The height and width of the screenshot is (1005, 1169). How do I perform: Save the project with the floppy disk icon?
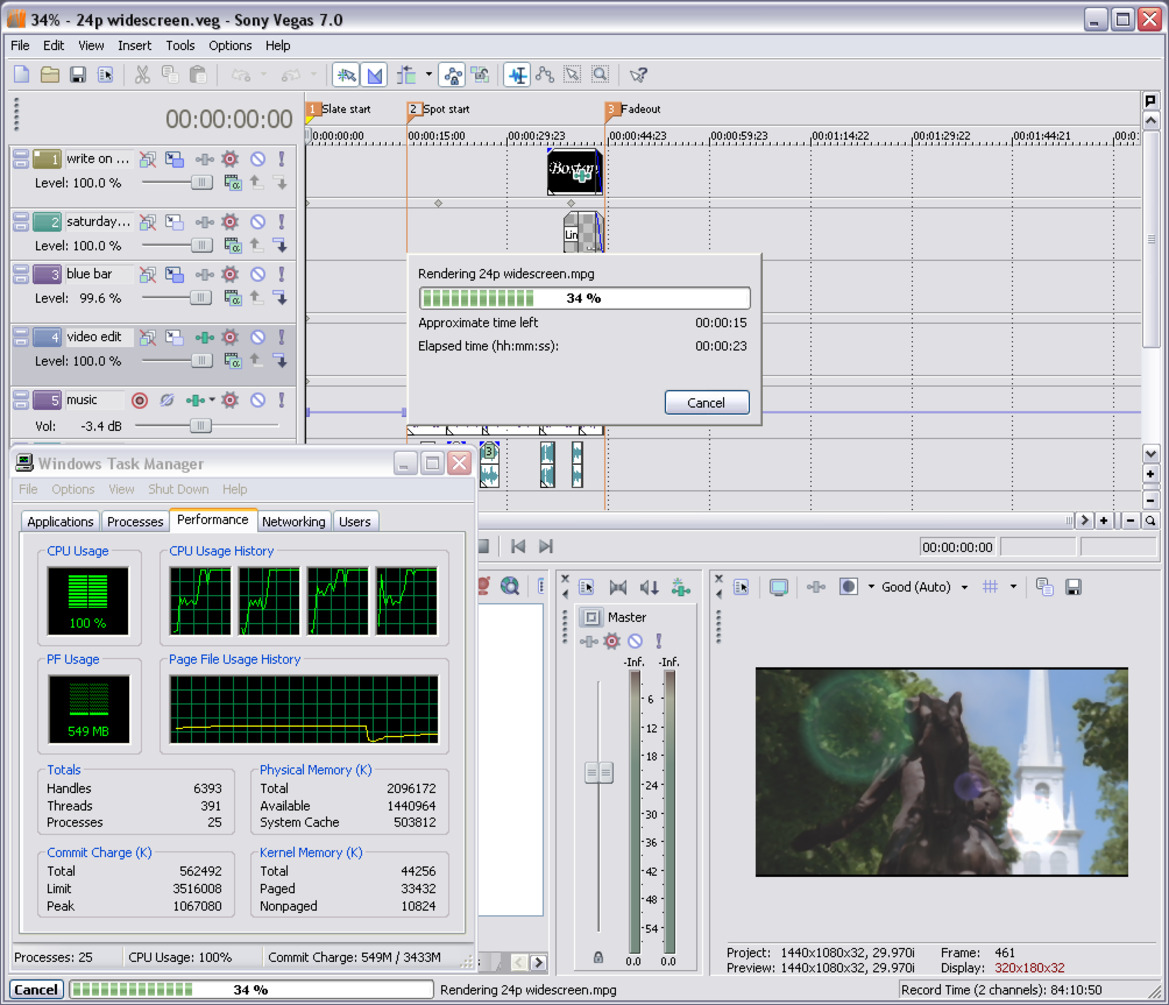(x=78, y=75)
